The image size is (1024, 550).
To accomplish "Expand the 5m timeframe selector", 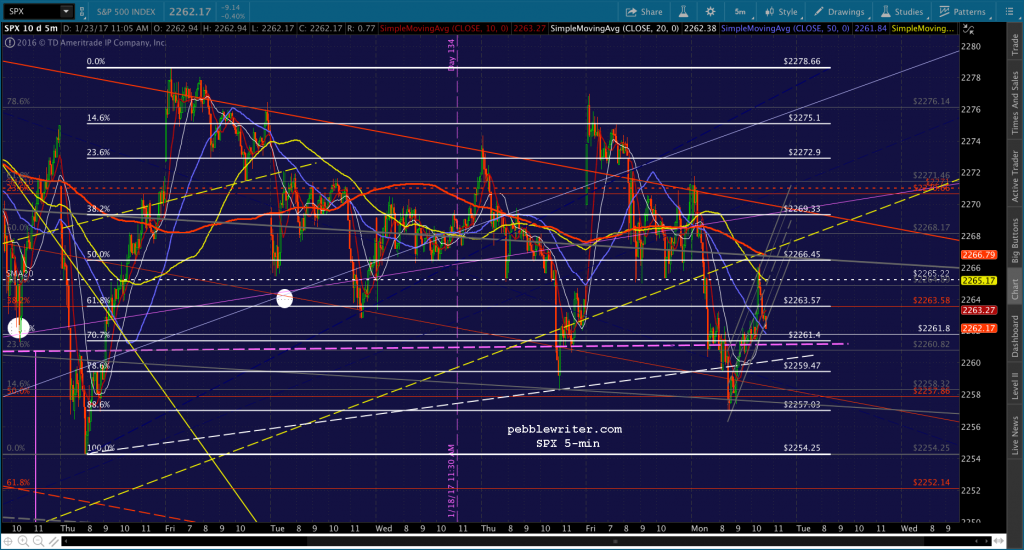I will pos(741,12).
